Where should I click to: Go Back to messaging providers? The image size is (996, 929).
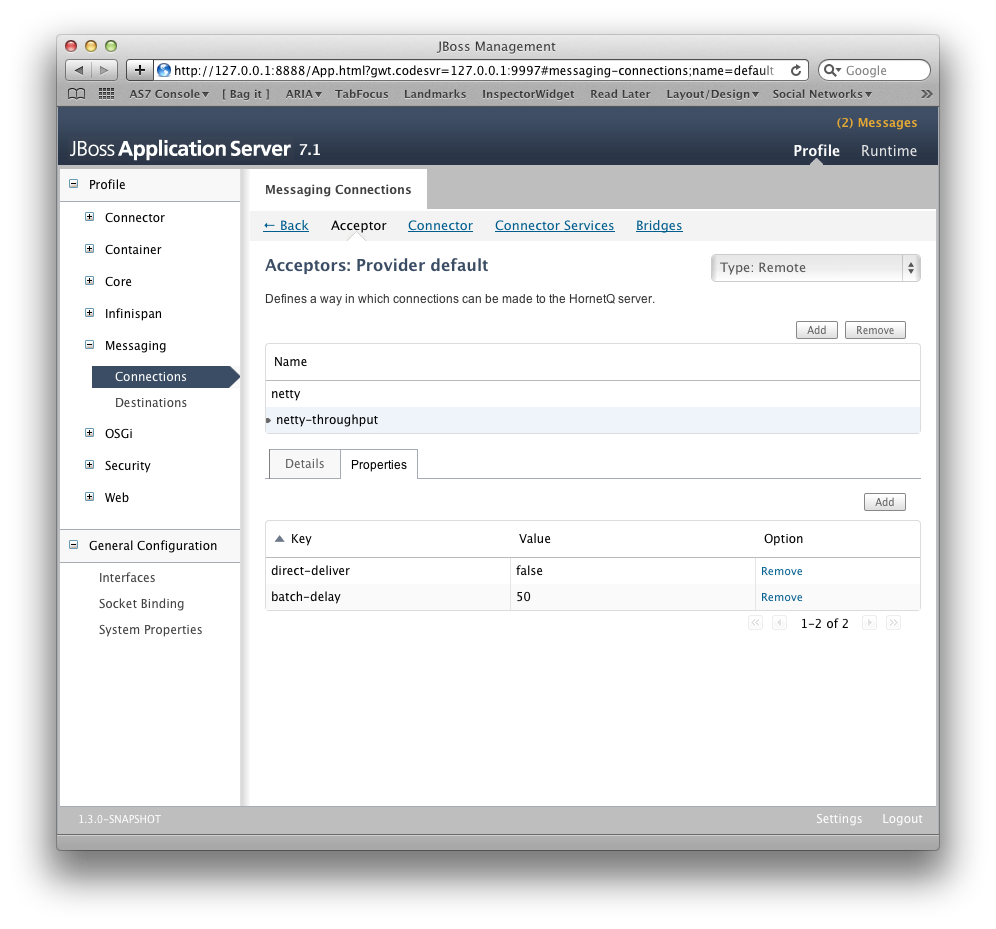tap(286, 225)
